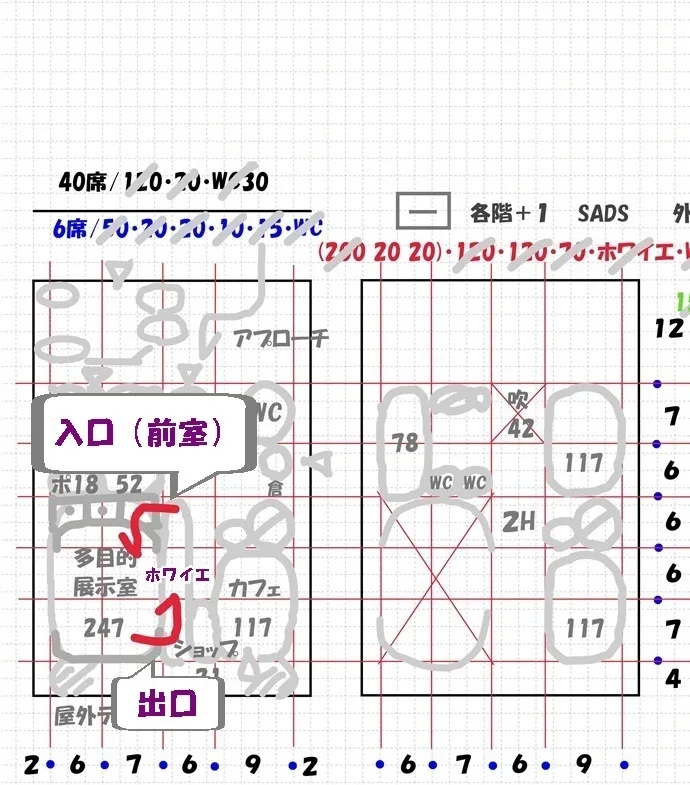690x785 pixels.
Task: Select the ショップ label near exit
Action: (205, 650)
